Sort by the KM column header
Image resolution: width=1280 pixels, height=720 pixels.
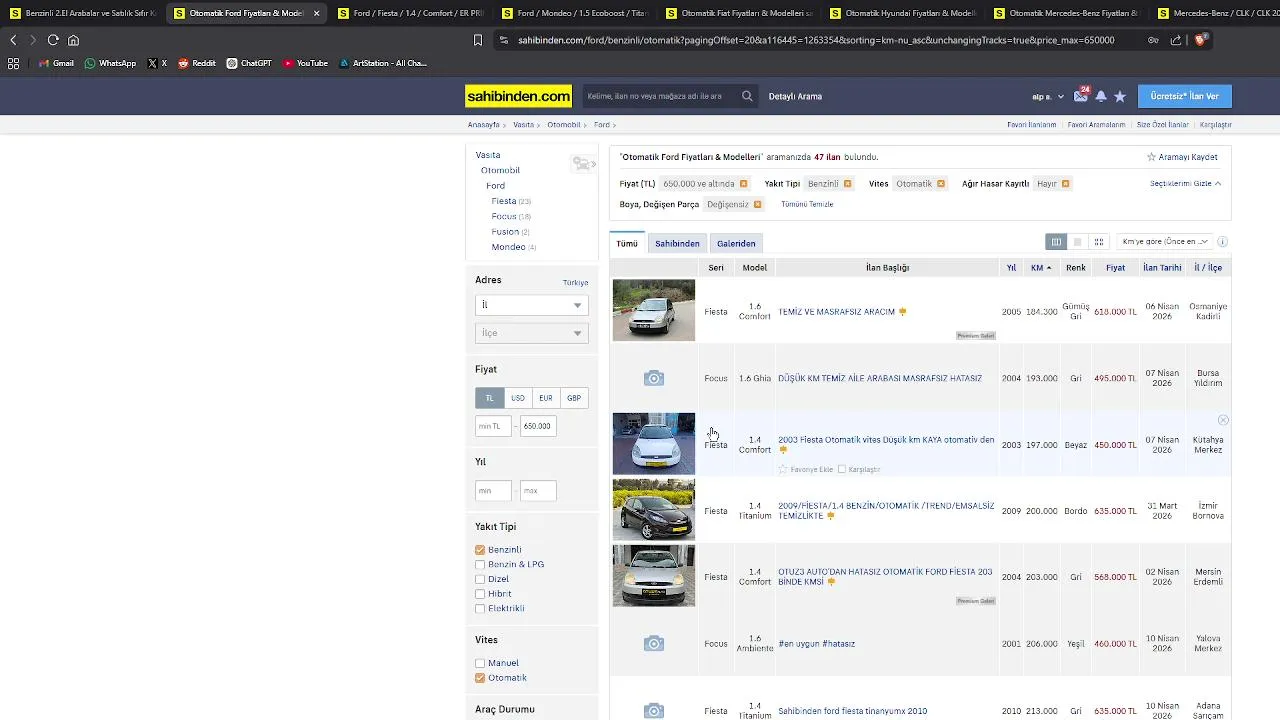tap(1041, 268)
